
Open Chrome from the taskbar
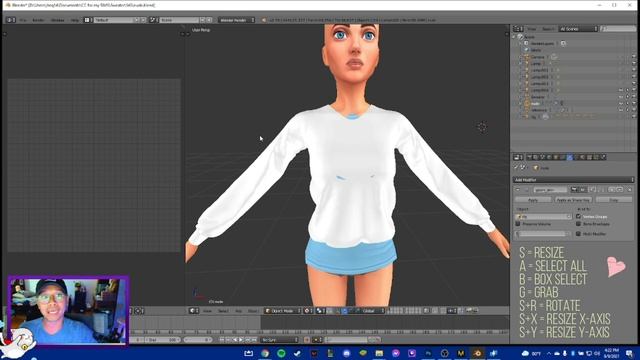click(x=265, y=353)
